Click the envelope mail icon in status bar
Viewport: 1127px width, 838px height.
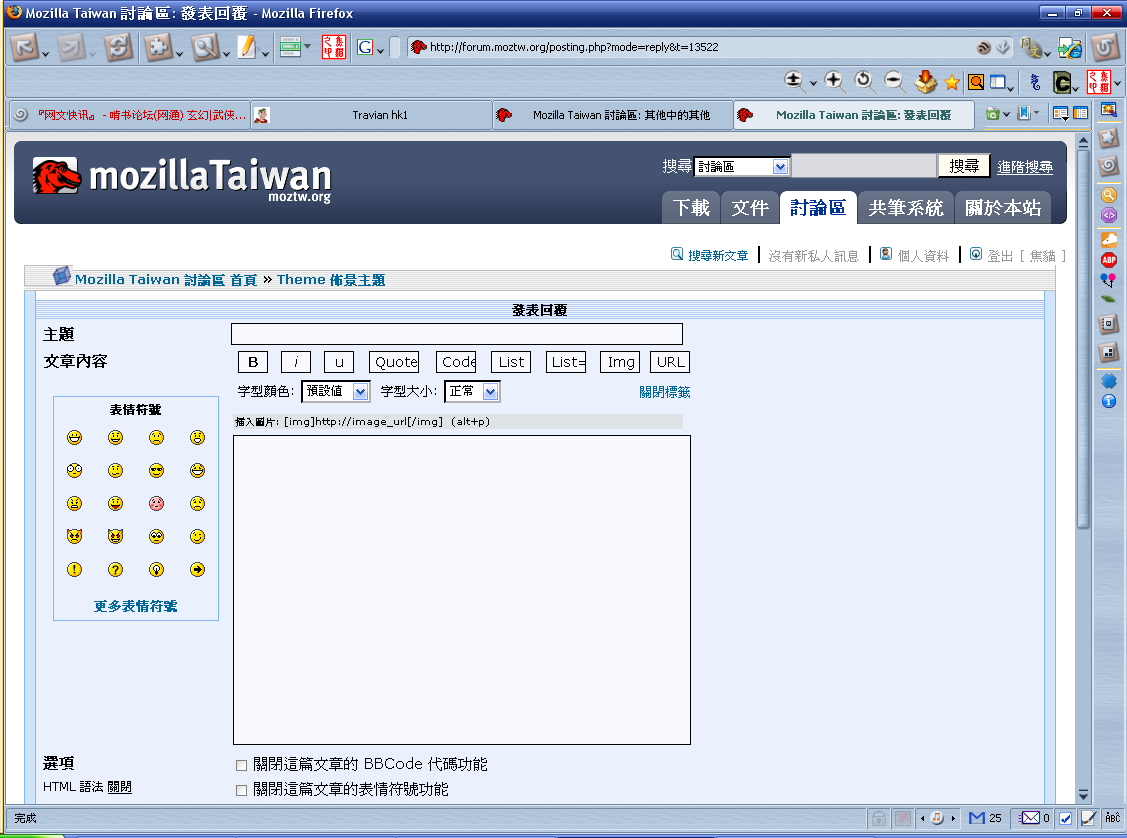point(1031,818)
